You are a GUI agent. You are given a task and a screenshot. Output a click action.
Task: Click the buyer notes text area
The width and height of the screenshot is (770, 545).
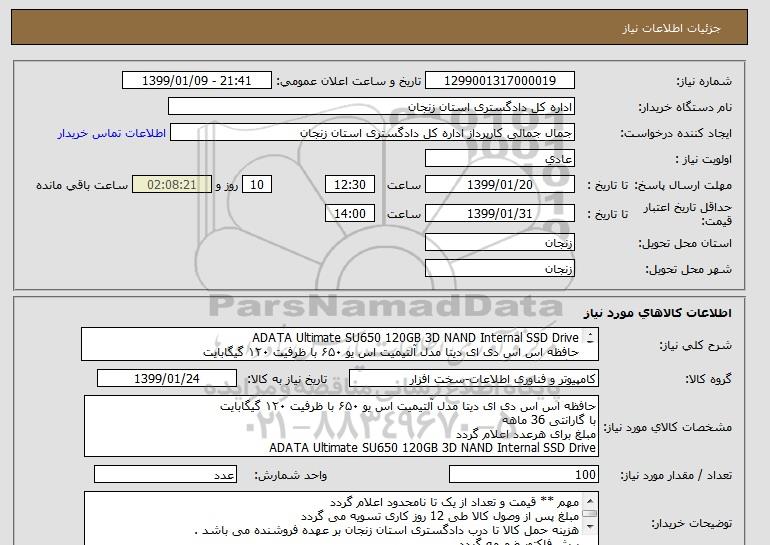coord(341,518)
